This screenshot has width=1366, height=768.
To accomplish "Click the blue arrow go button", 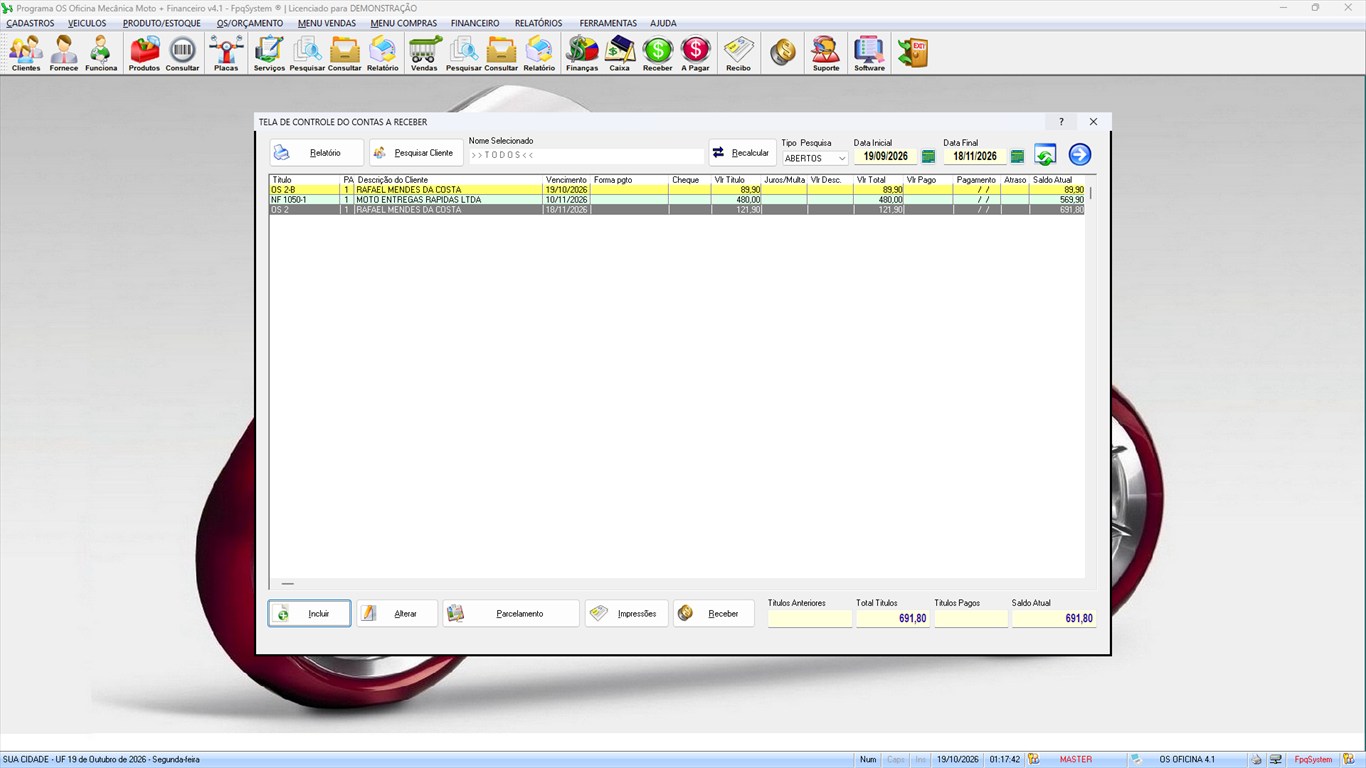I will point(1080,154).
